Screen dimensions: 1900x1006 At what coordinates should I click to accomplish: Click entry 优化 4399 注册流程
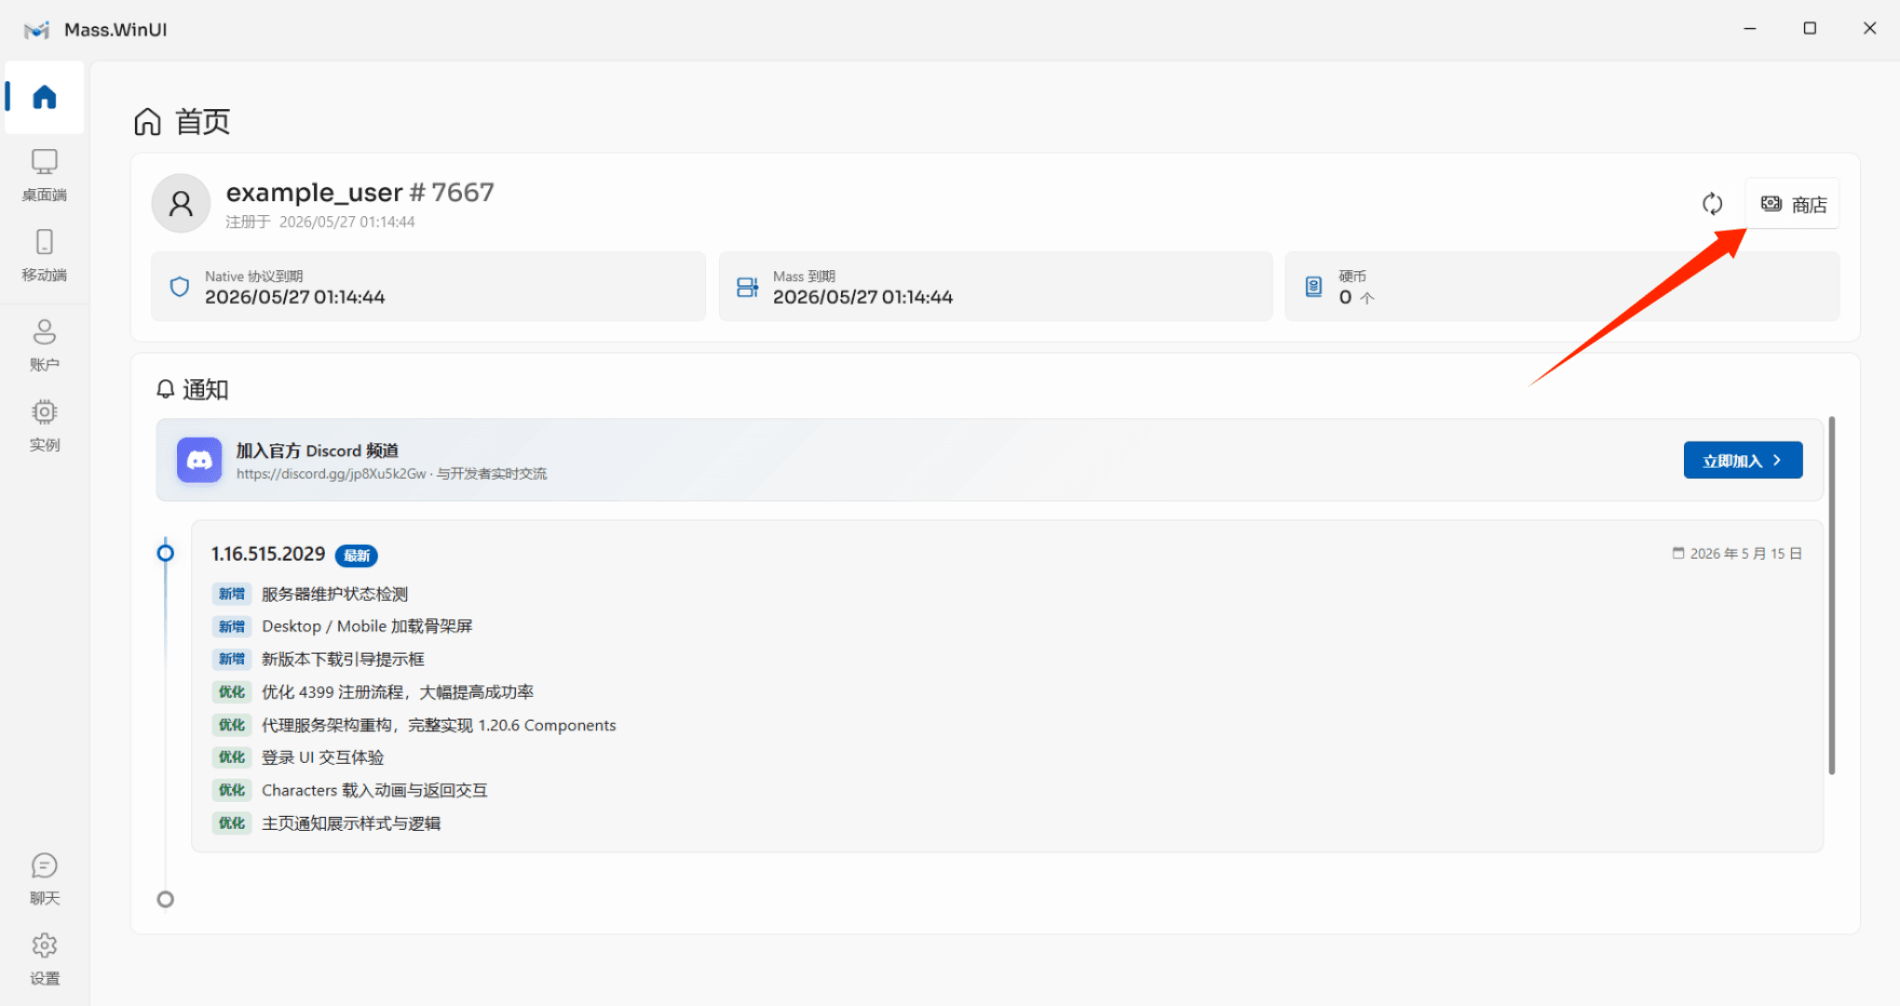398,692
